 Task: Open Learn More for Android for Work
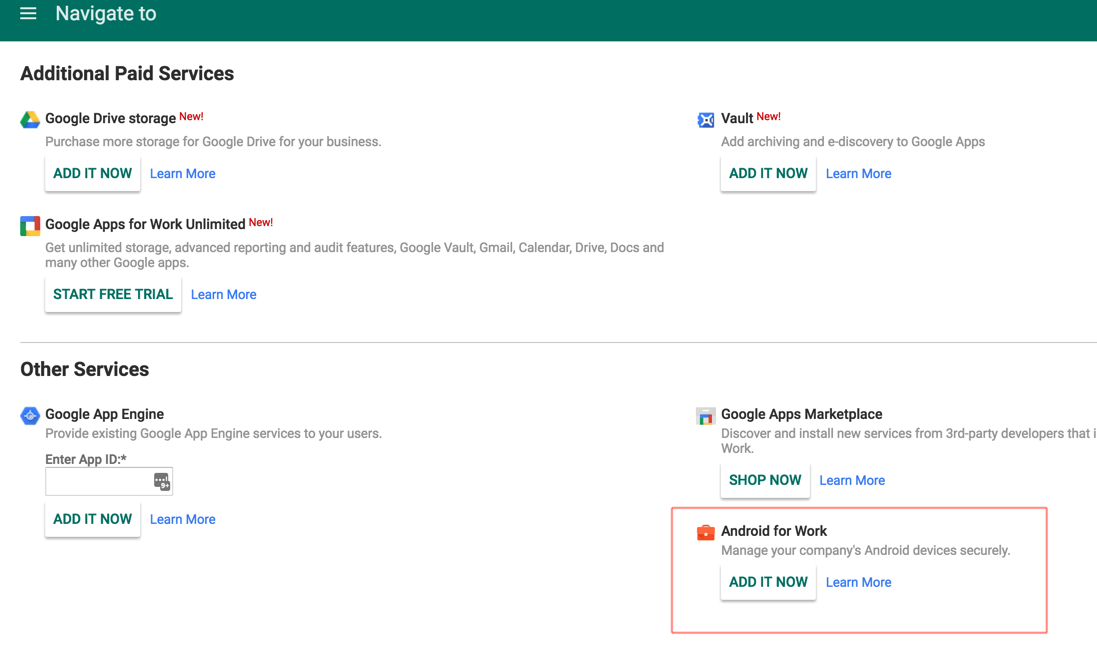[859, 583]
